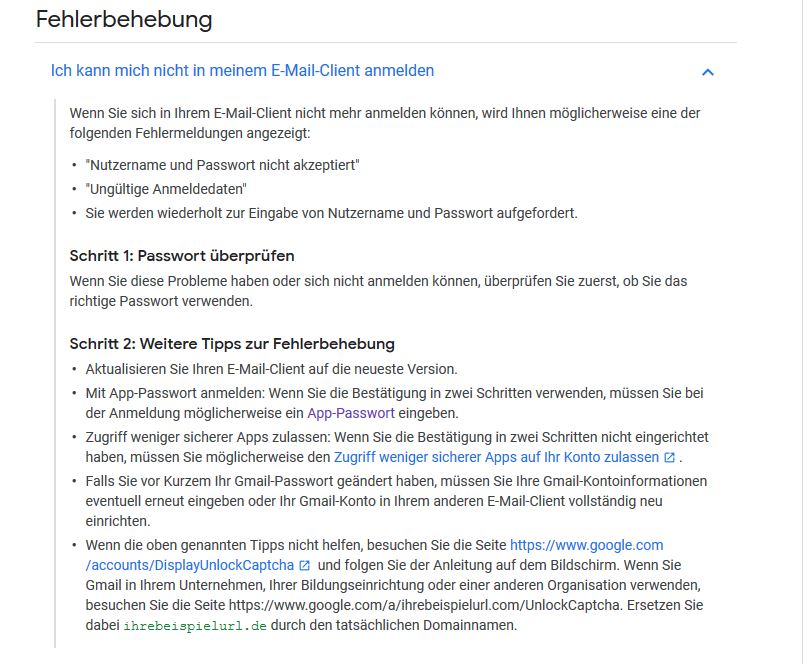Click intro paragraph 'Wenn Sie sich in Ihrem E-Mail-Client'
This screenshot has width=809, height=664.
pyautogui.click(x=385, y=123)
